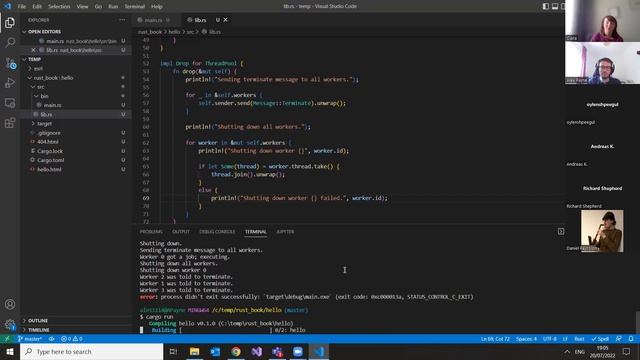The width and height of the screenshot is (640, 360).
Task: Open Google Chrome from the taskbar
Action: (236, 351)
